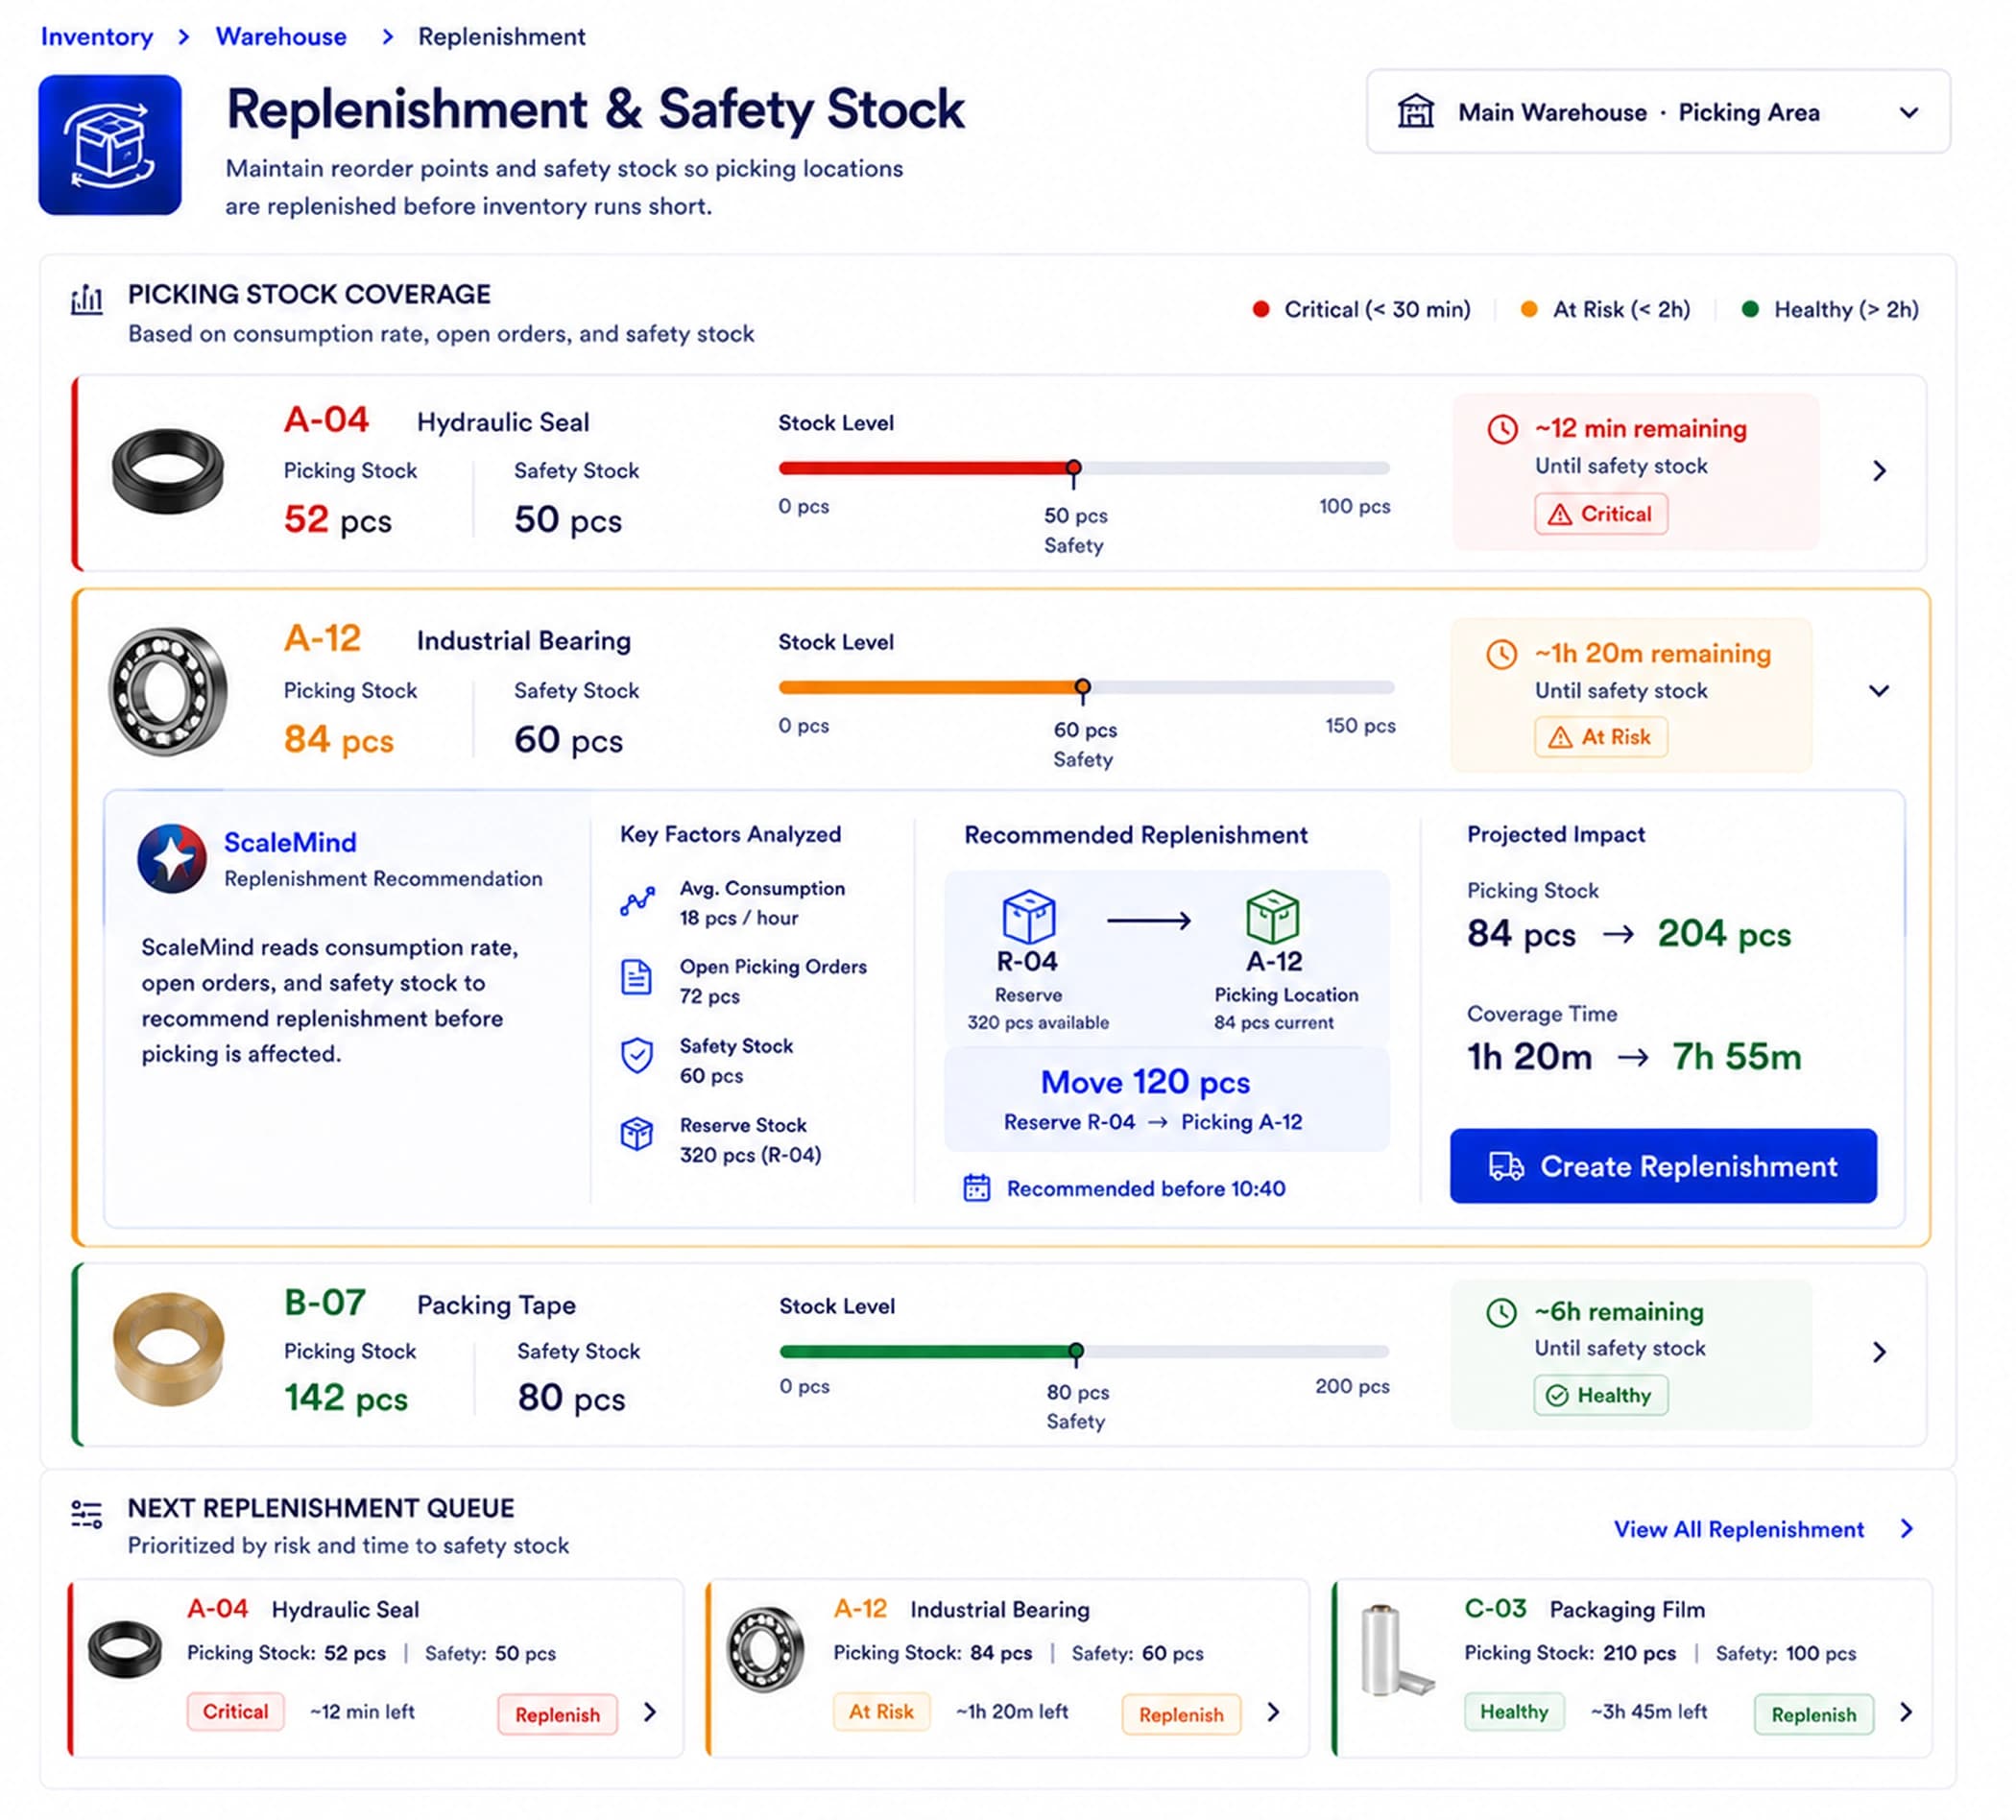The width and height of the screenshot is (2016, 1820).
Task: Click the calendar icon next to Recommended before 10:40
Action: tap(977, 1188)
